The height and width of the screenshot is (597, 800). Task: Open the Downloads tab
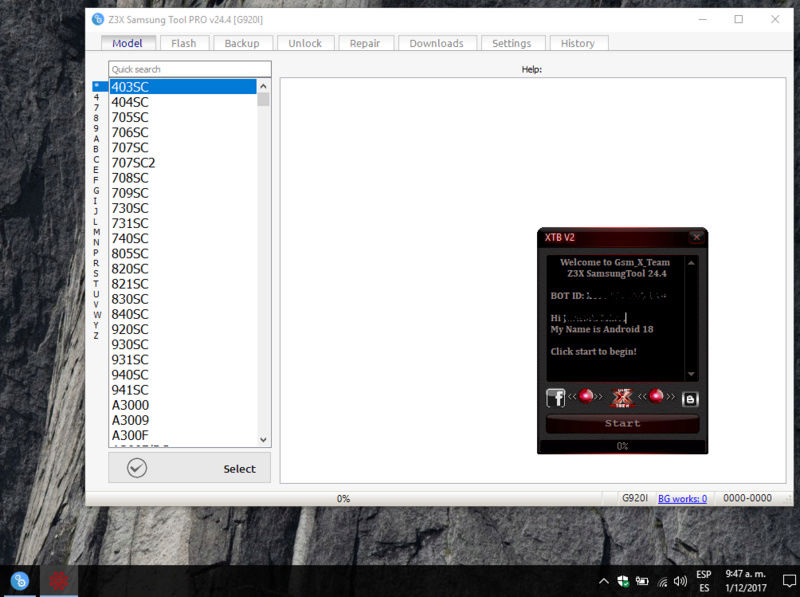(x=437, y=43)
